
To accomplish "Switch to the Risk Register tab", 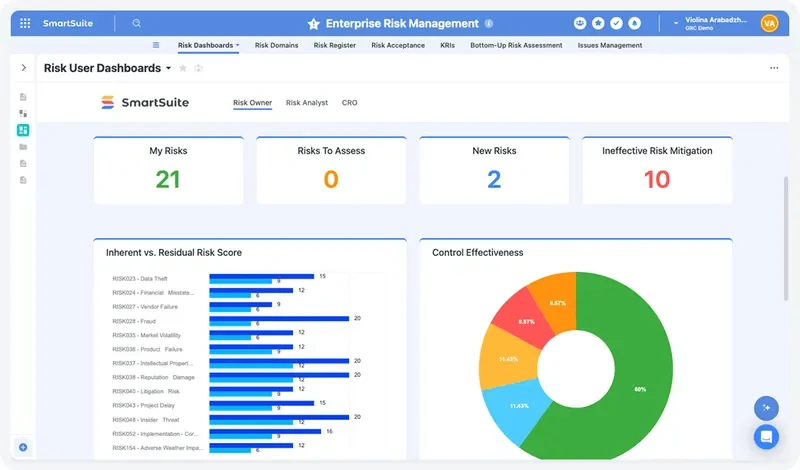I will (x=335, y=45).
